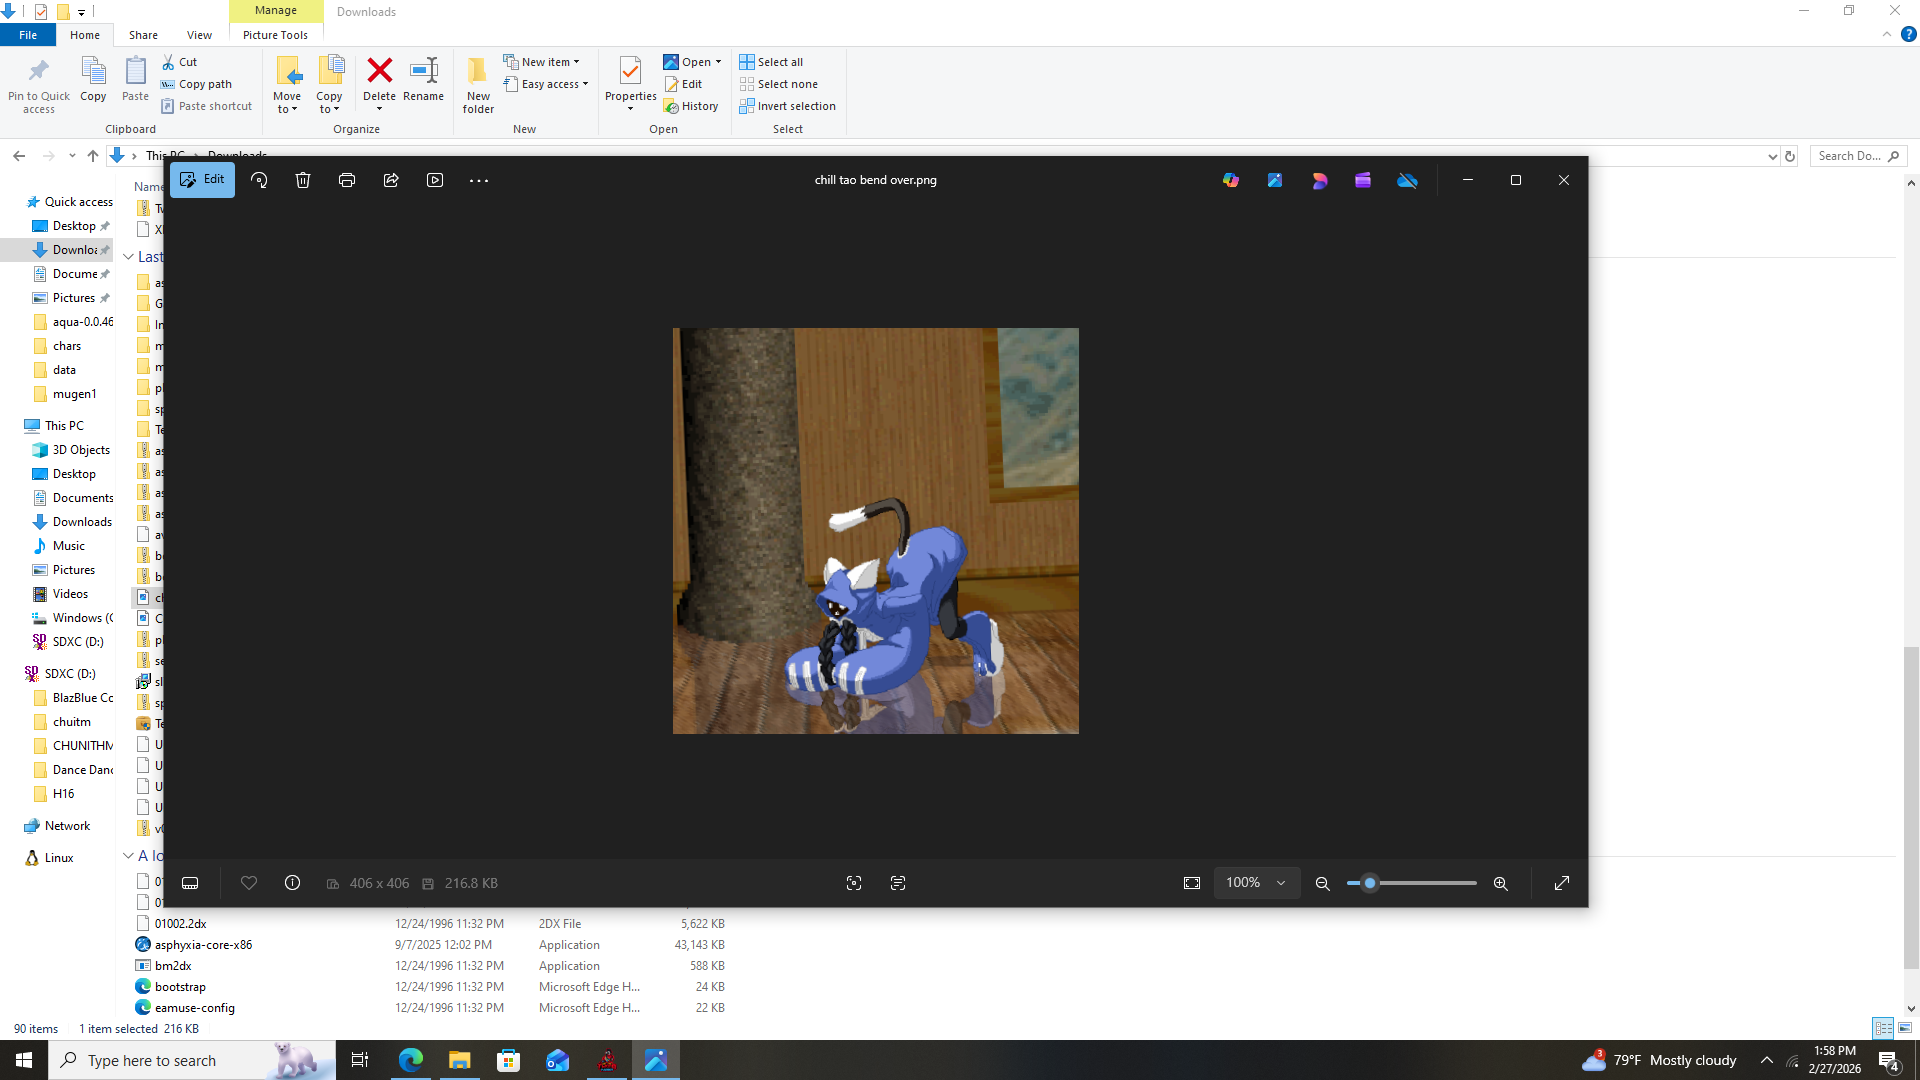Open Designer app icon in Photos

1319,180
